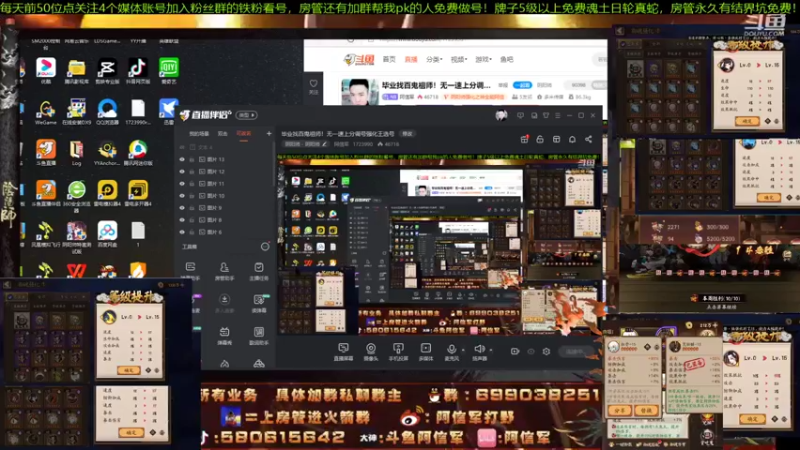Viewport: 800px width, 450px height.
Task: Click 确定 in bottom-left level-up card
Action: (x=129, y=370)
